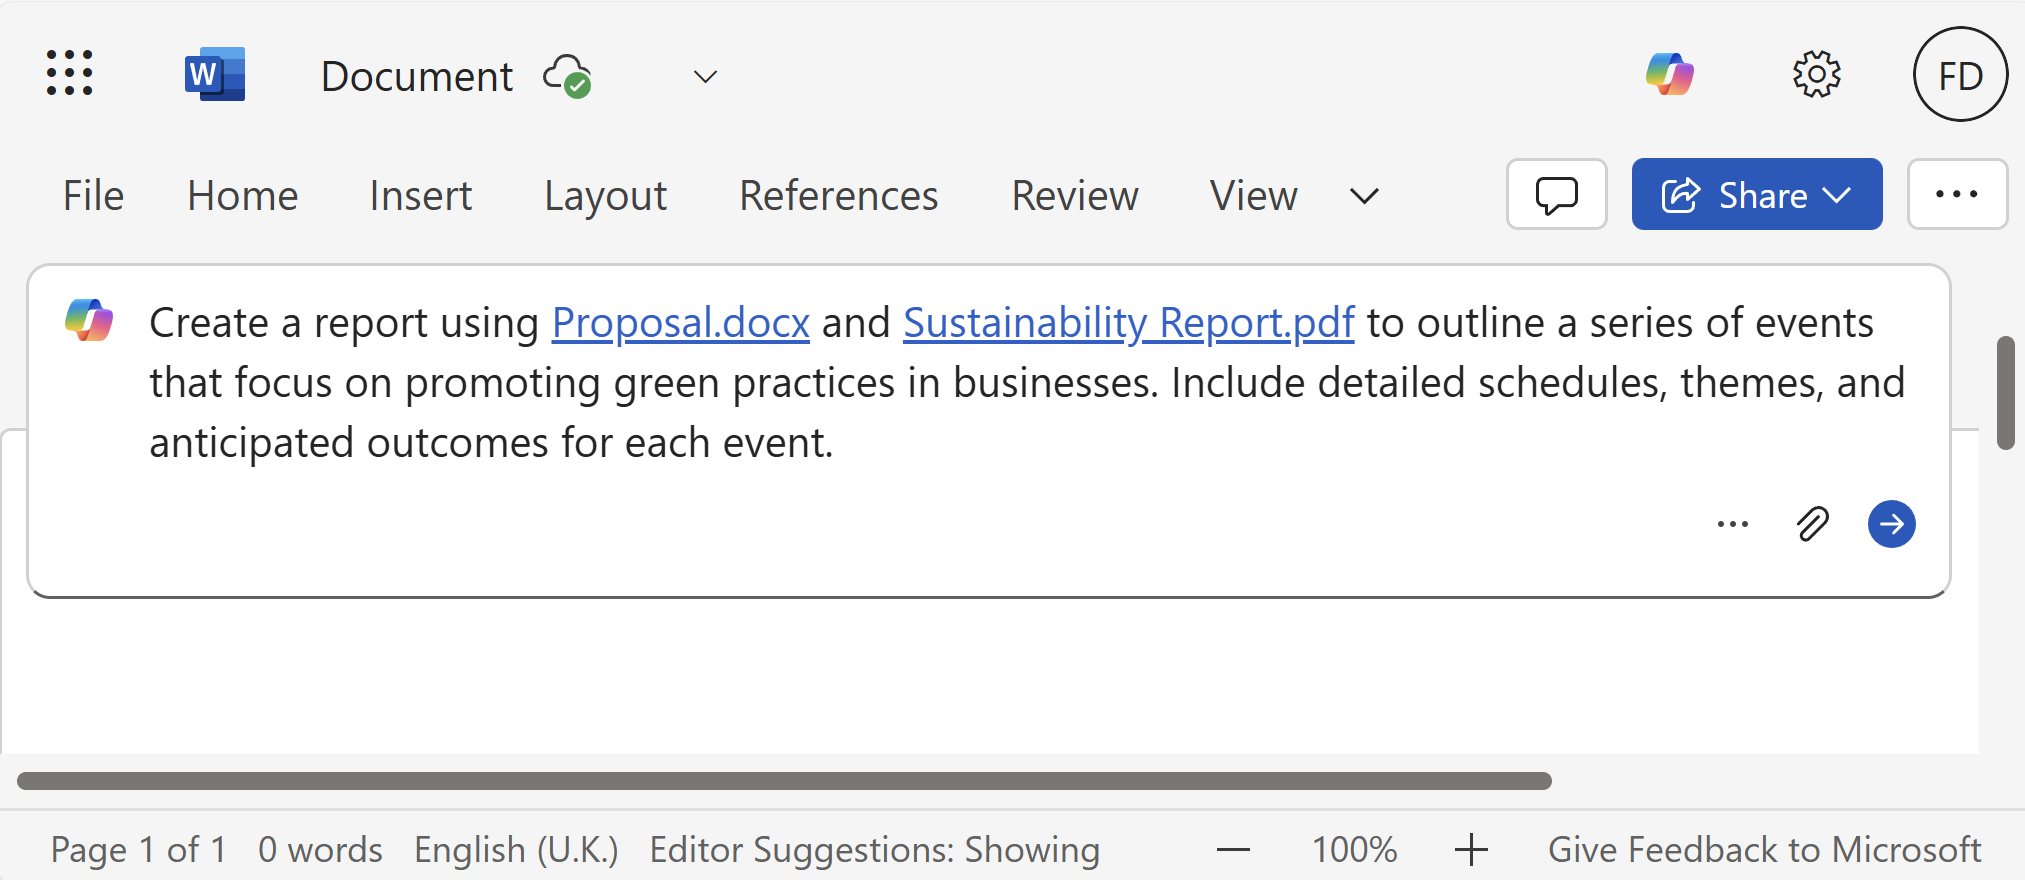Screen dimensions: 2025x880
Task: Send the Copilot prompt with the arrow
Action: coord(1892,524)
